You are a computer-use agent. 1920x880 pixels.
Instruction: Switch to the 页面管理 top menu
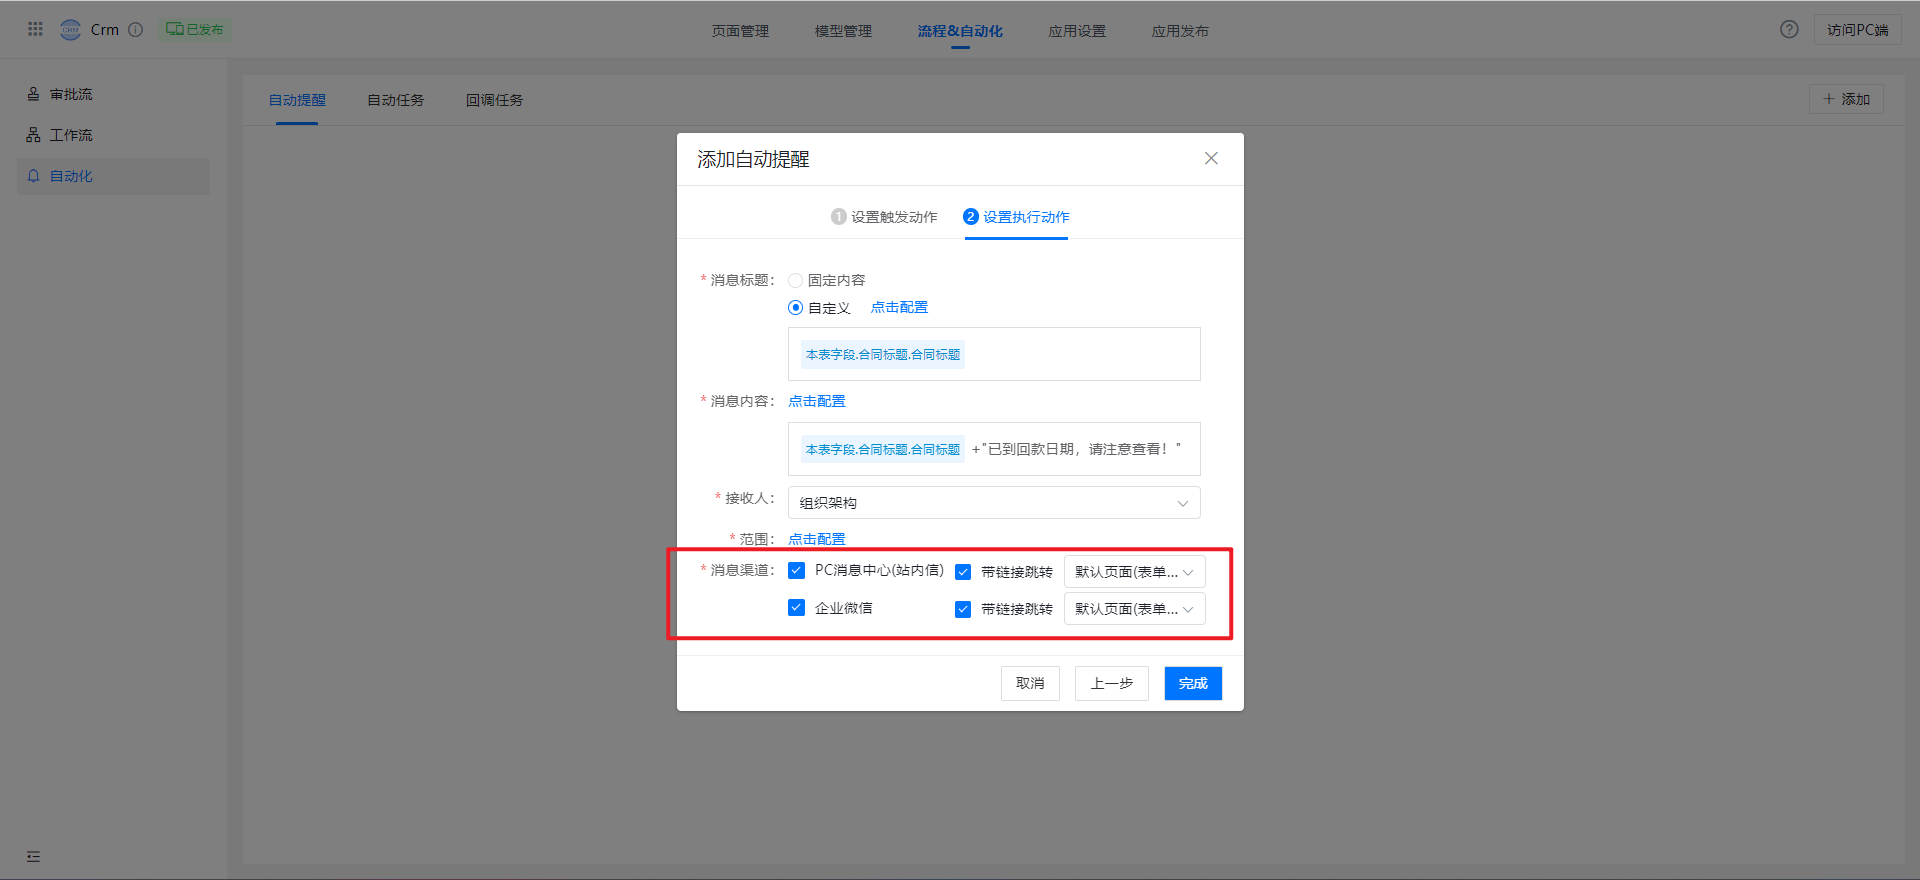[x=740, y=31]
